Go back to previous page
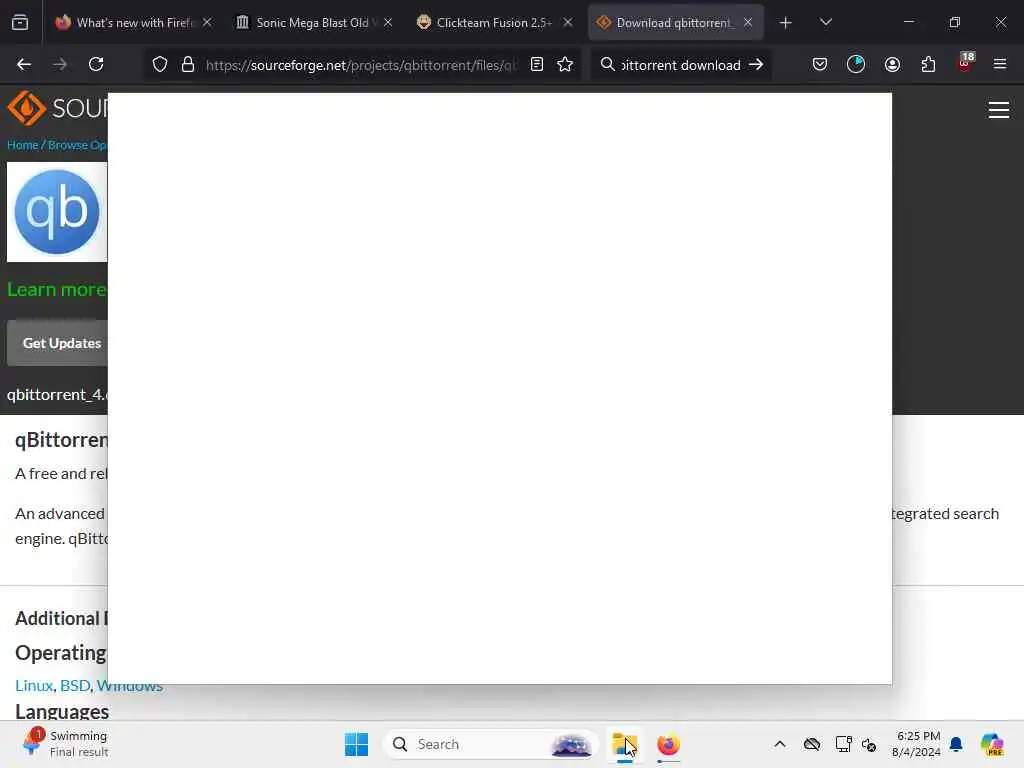1024x768 pixels. coord(24,64)
